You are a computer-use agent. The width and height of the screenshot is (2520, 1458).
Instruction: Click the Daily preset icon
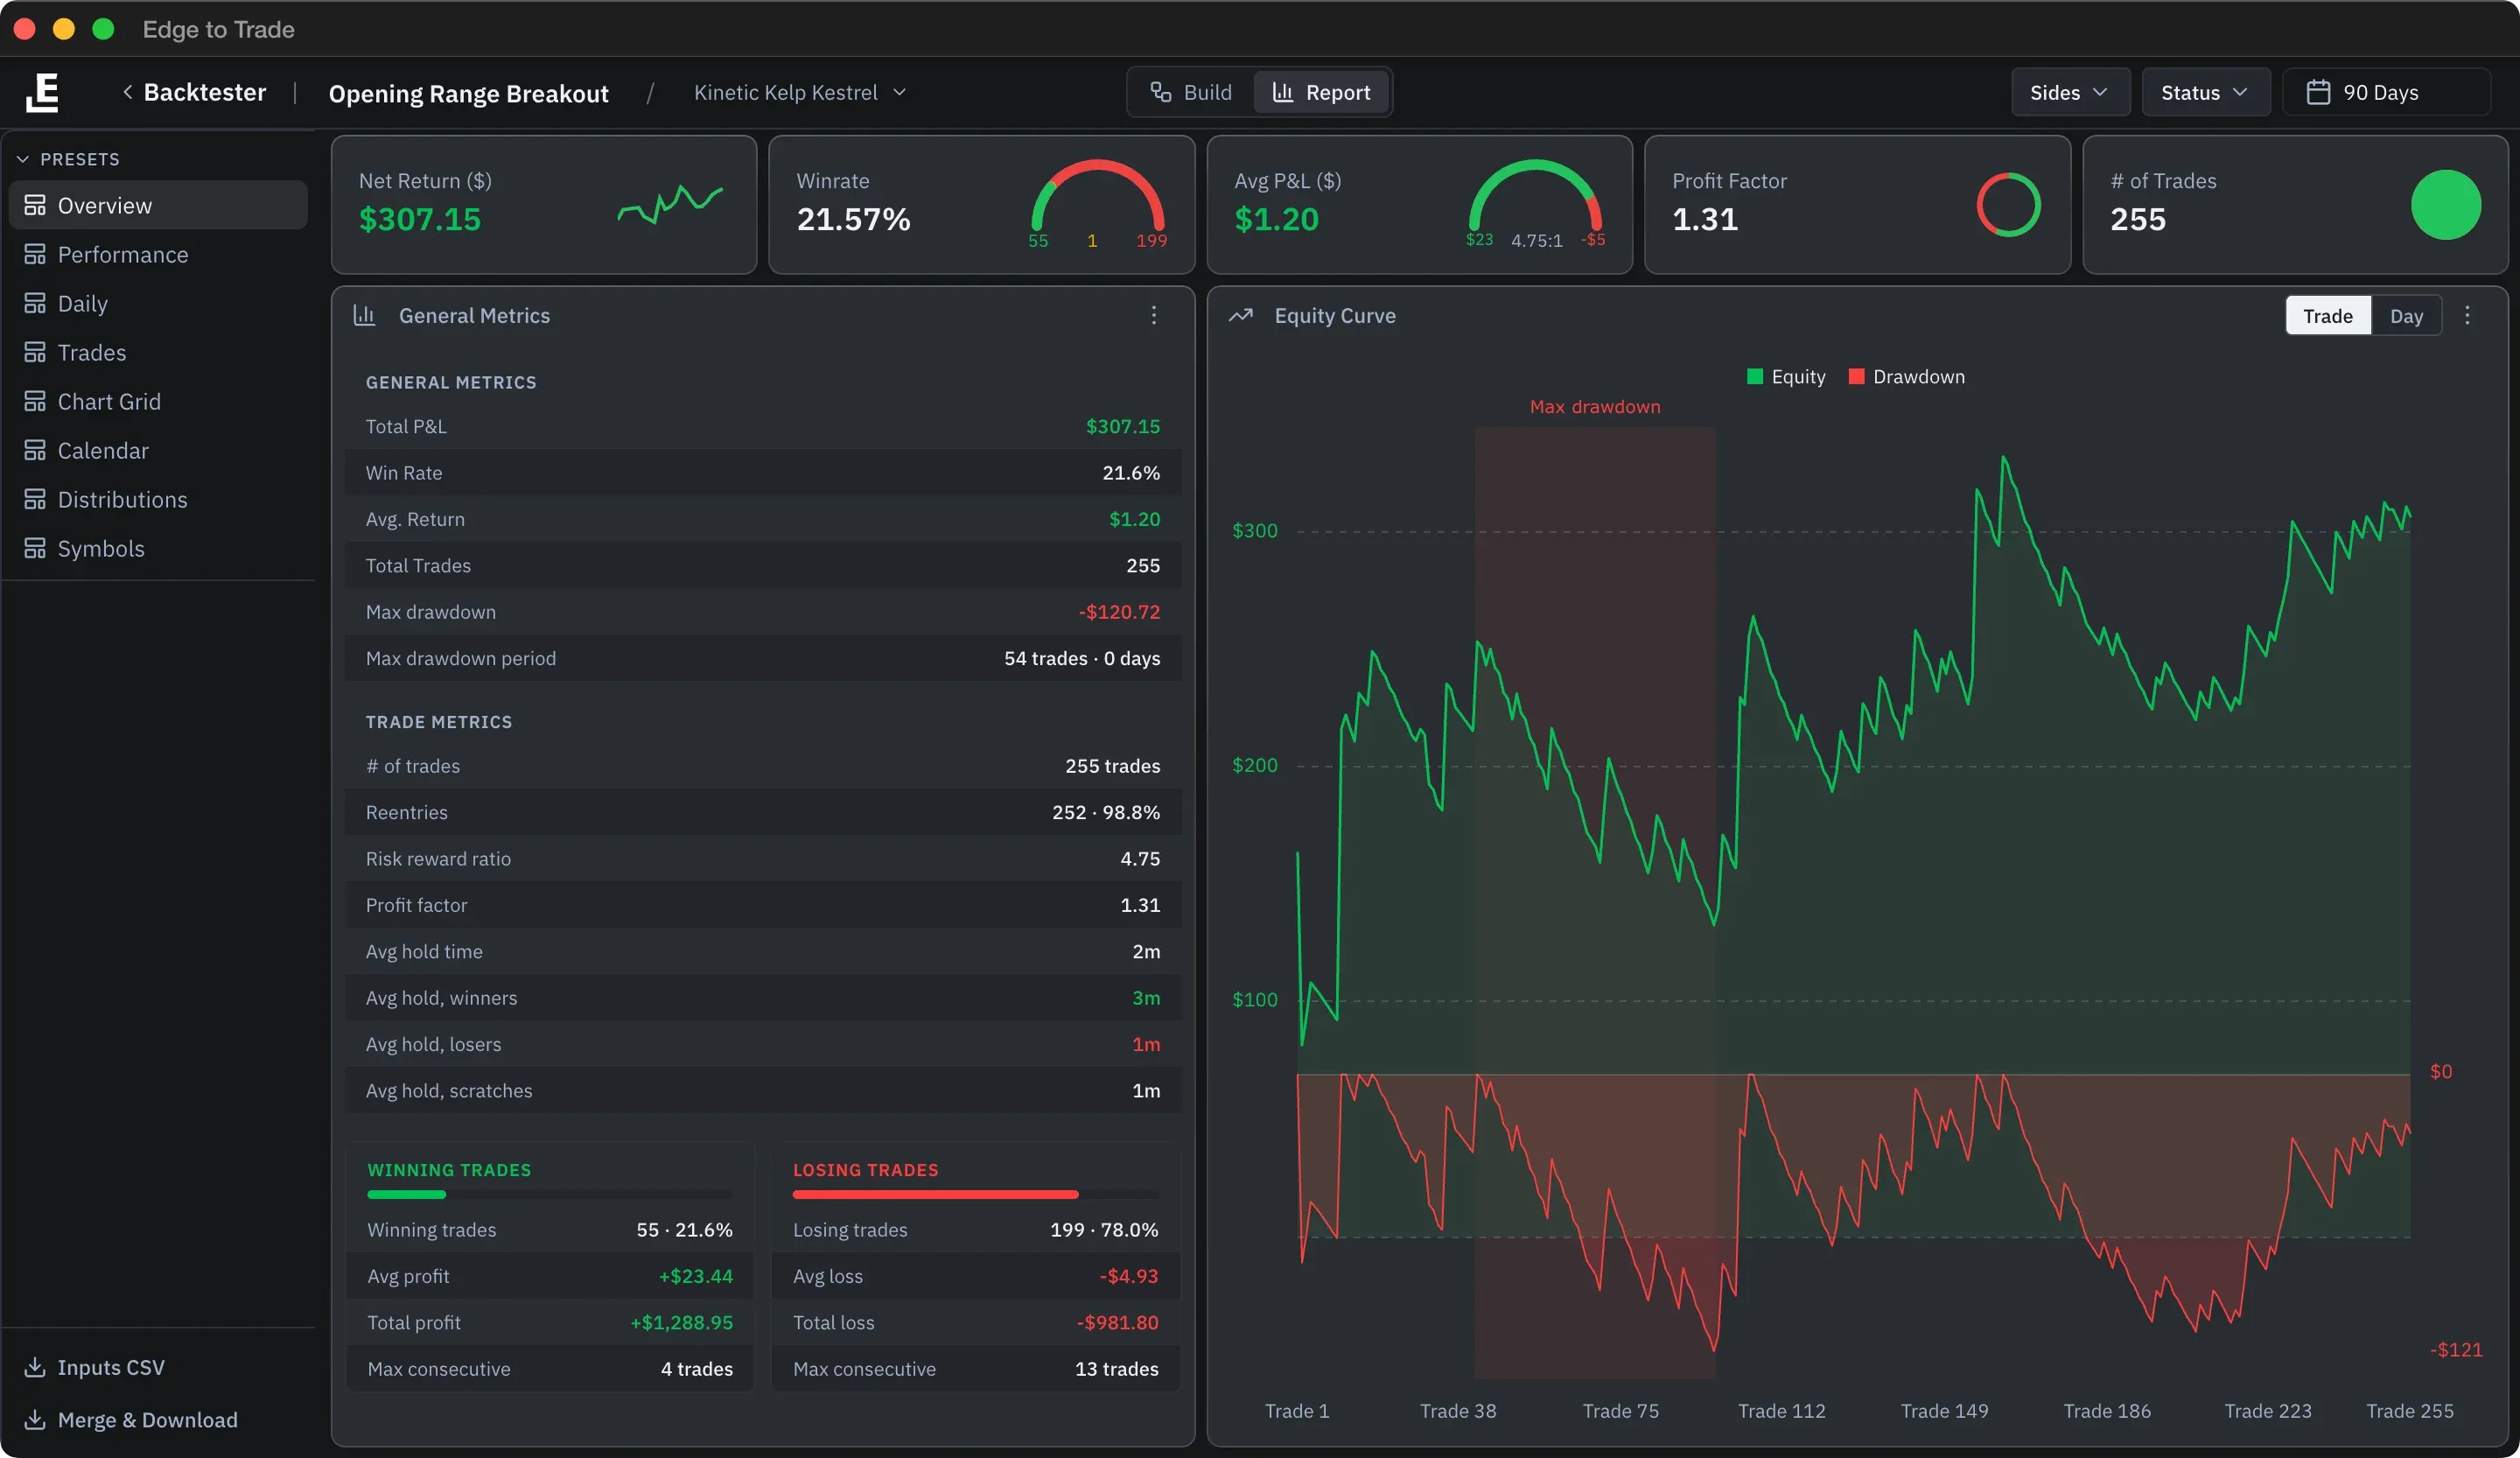point(35,303)
